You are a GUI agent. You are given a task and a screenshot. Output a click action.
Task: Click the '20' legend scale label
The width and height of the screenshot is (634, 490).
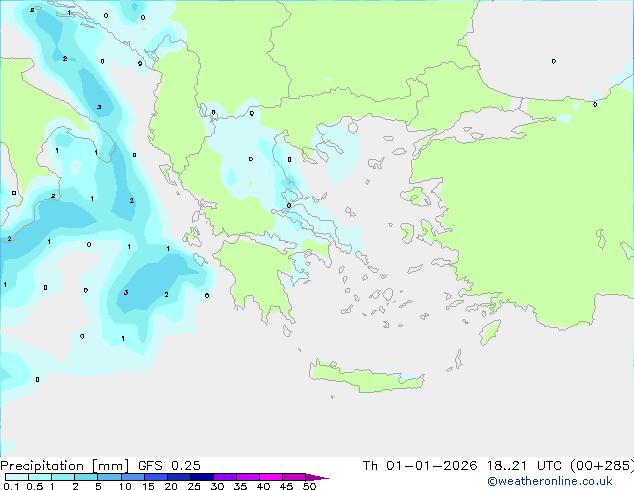pos(171,486)
